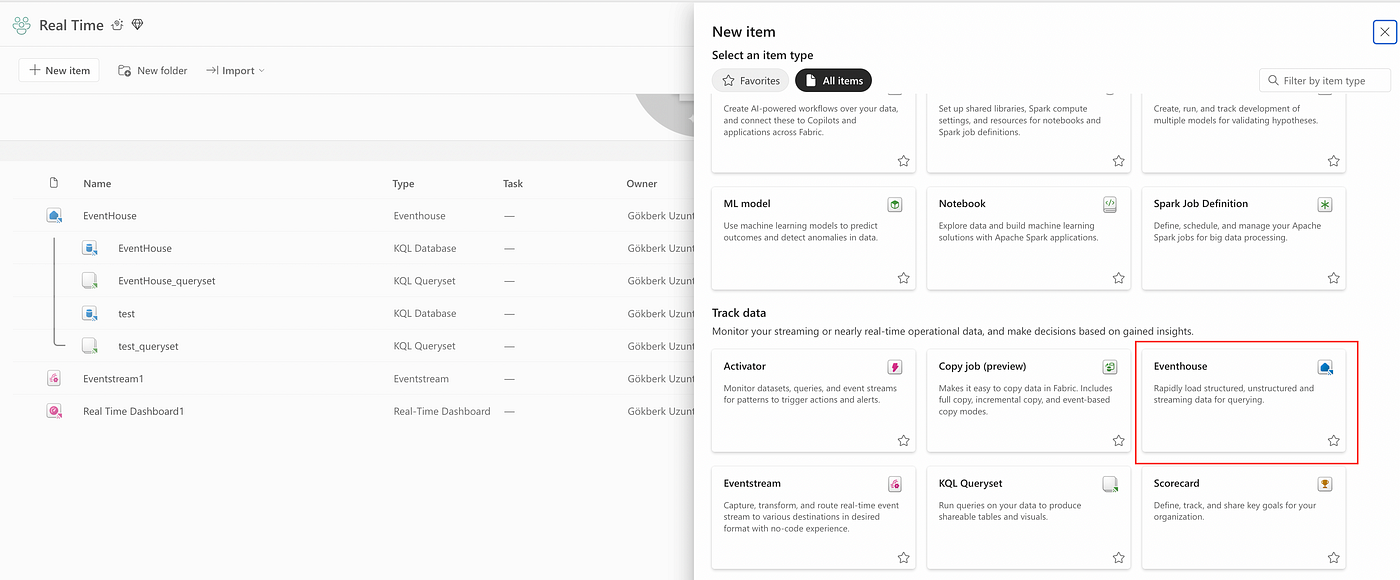Screen dimensions: 1400x580
Task: Click the EventHouse KQL Database icon
Action: [x=89, y=248]
